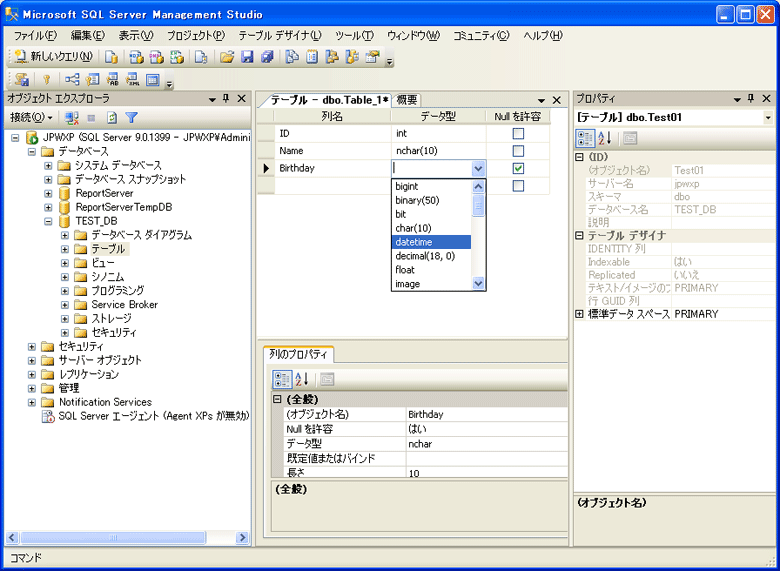Switch to the 概要 tab
This screenshot has width=780, height=571.
[407, 100]
